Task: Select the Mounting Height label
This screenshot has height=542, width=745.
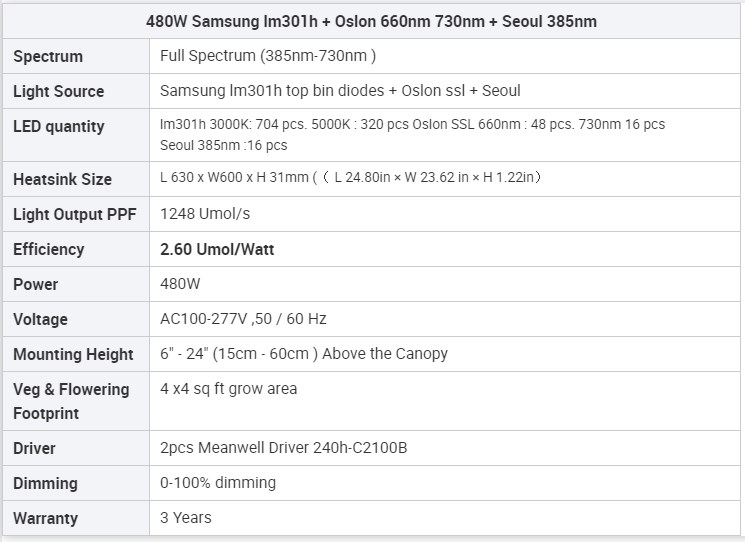Action: pyautogui.click(x=73, y=354)
